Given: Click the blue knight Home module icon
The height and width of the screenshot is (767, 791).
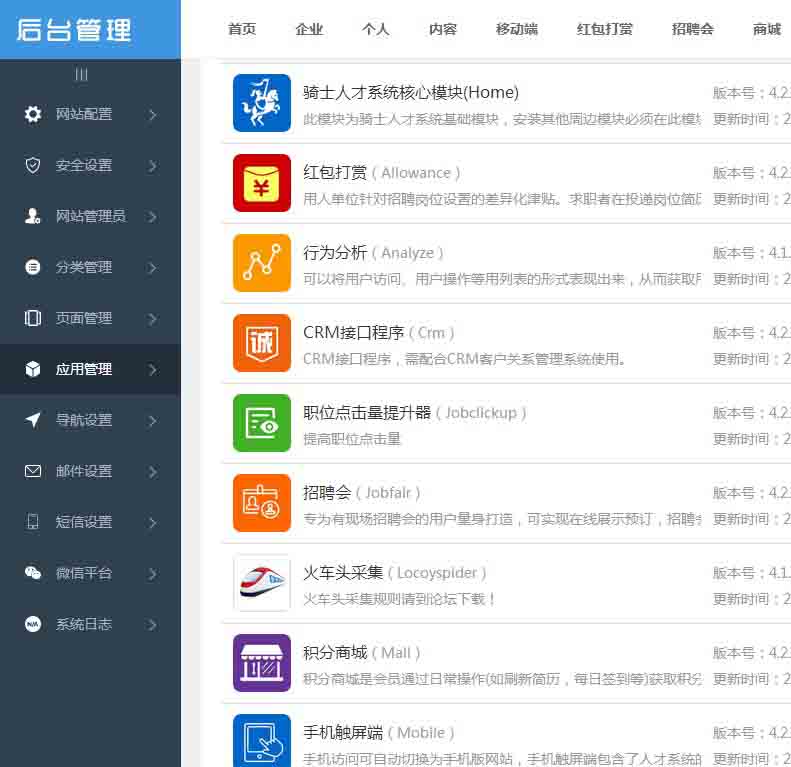Looking at the screenshot, I should coord(262,103).
